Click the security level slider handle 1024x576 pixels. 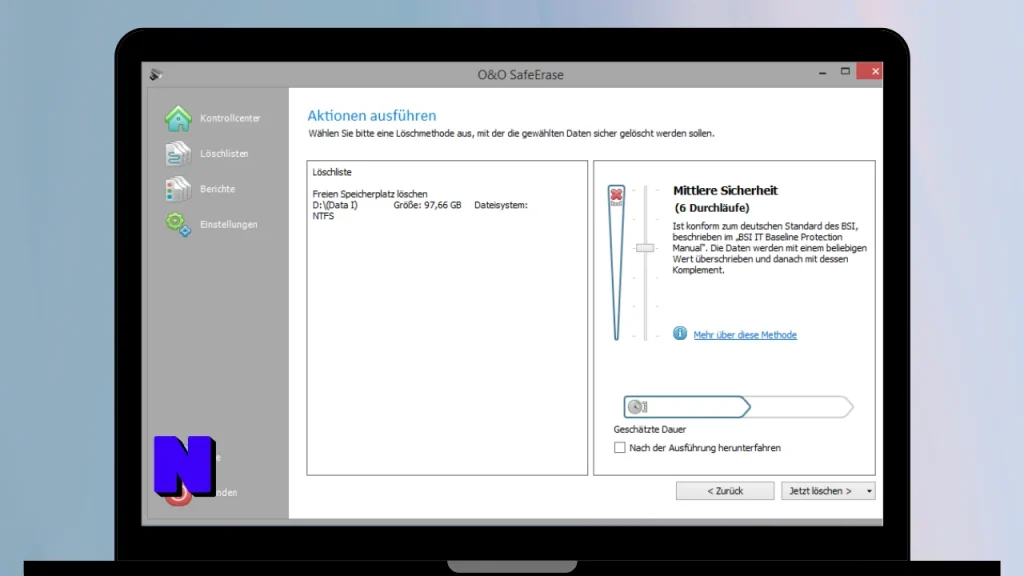[x=645, y=248]
